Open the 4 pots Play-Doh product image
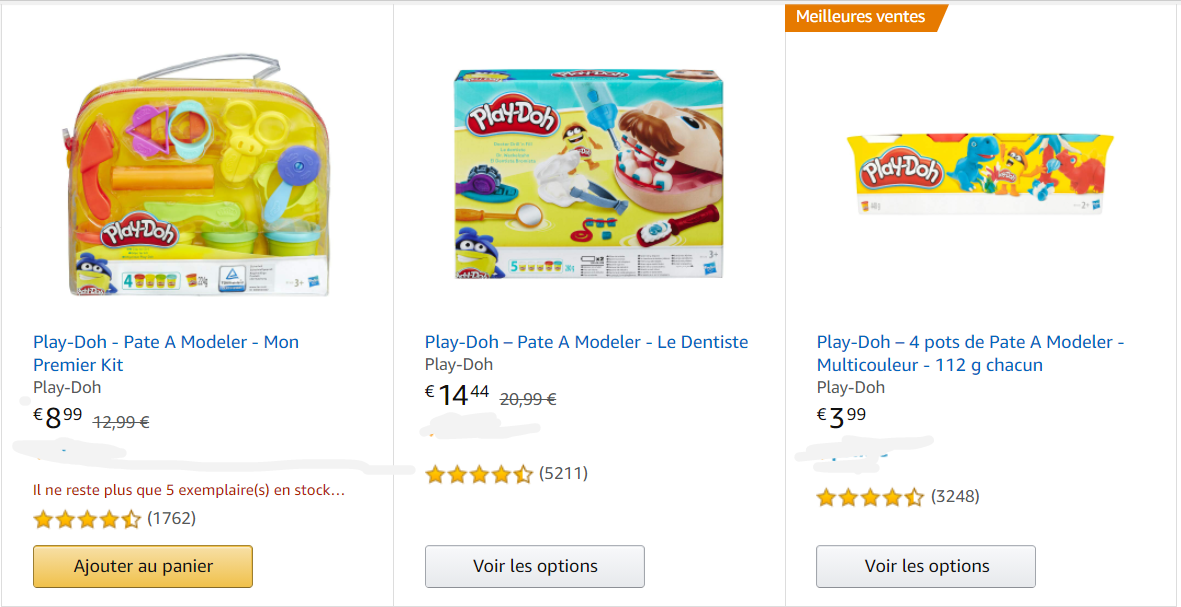1181x607 pixels. [980, 173]
